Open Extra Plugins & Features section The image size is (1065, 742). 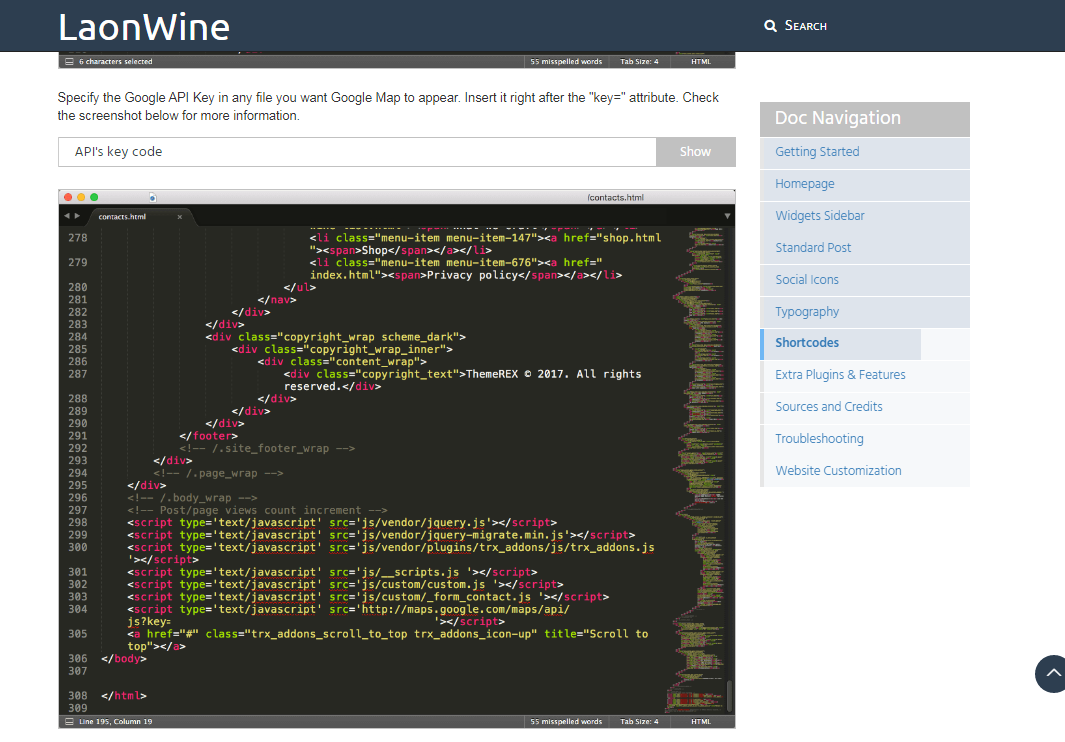pyautogui.click(x=840, y=374)
